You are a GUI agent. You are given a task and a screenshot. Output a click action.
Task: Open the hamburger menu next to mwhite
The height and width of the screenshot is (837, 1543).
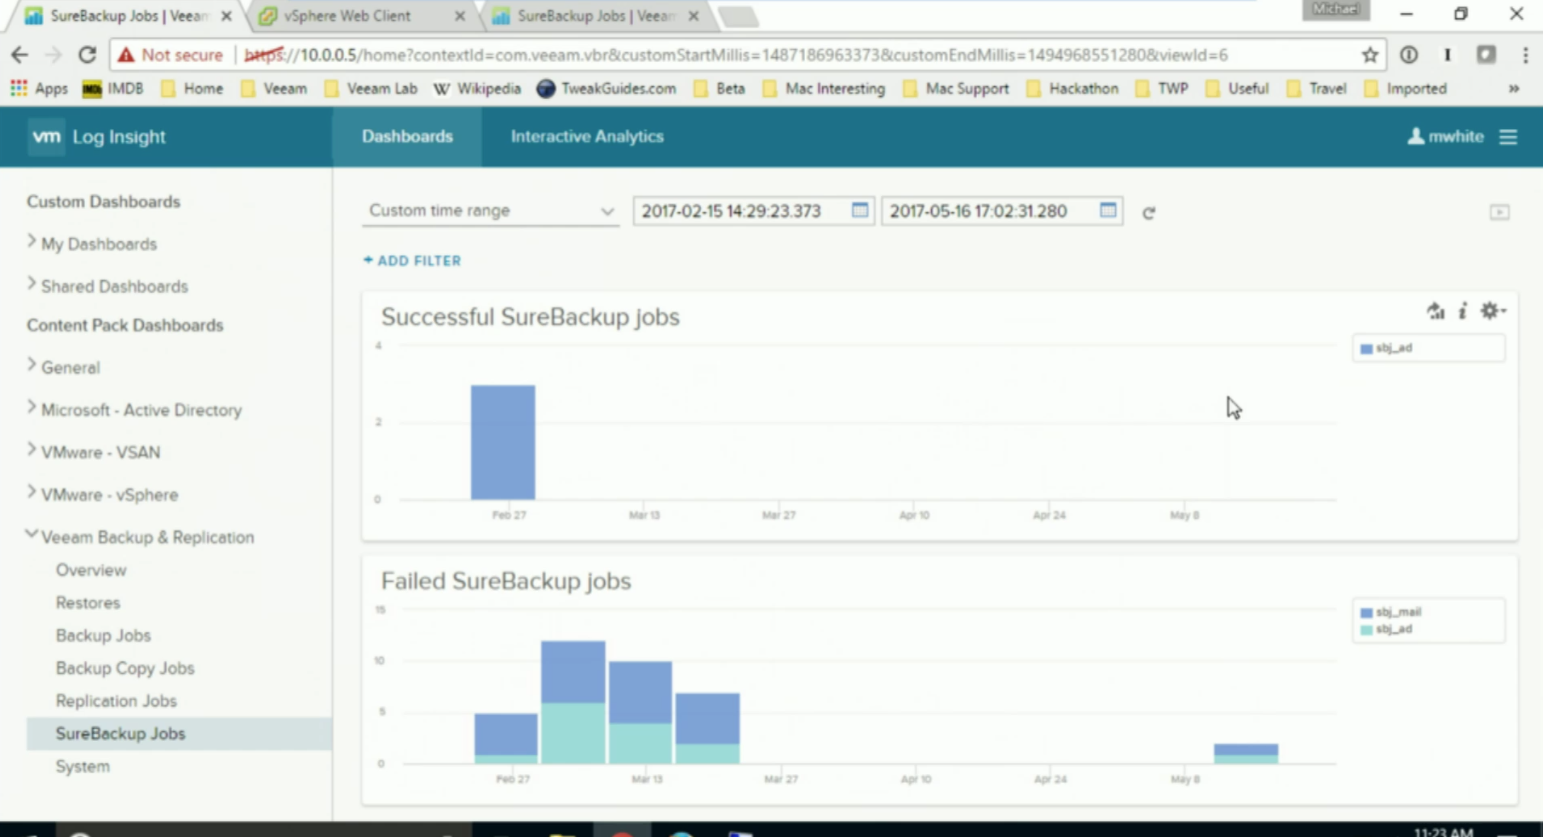pos(1508,137)
